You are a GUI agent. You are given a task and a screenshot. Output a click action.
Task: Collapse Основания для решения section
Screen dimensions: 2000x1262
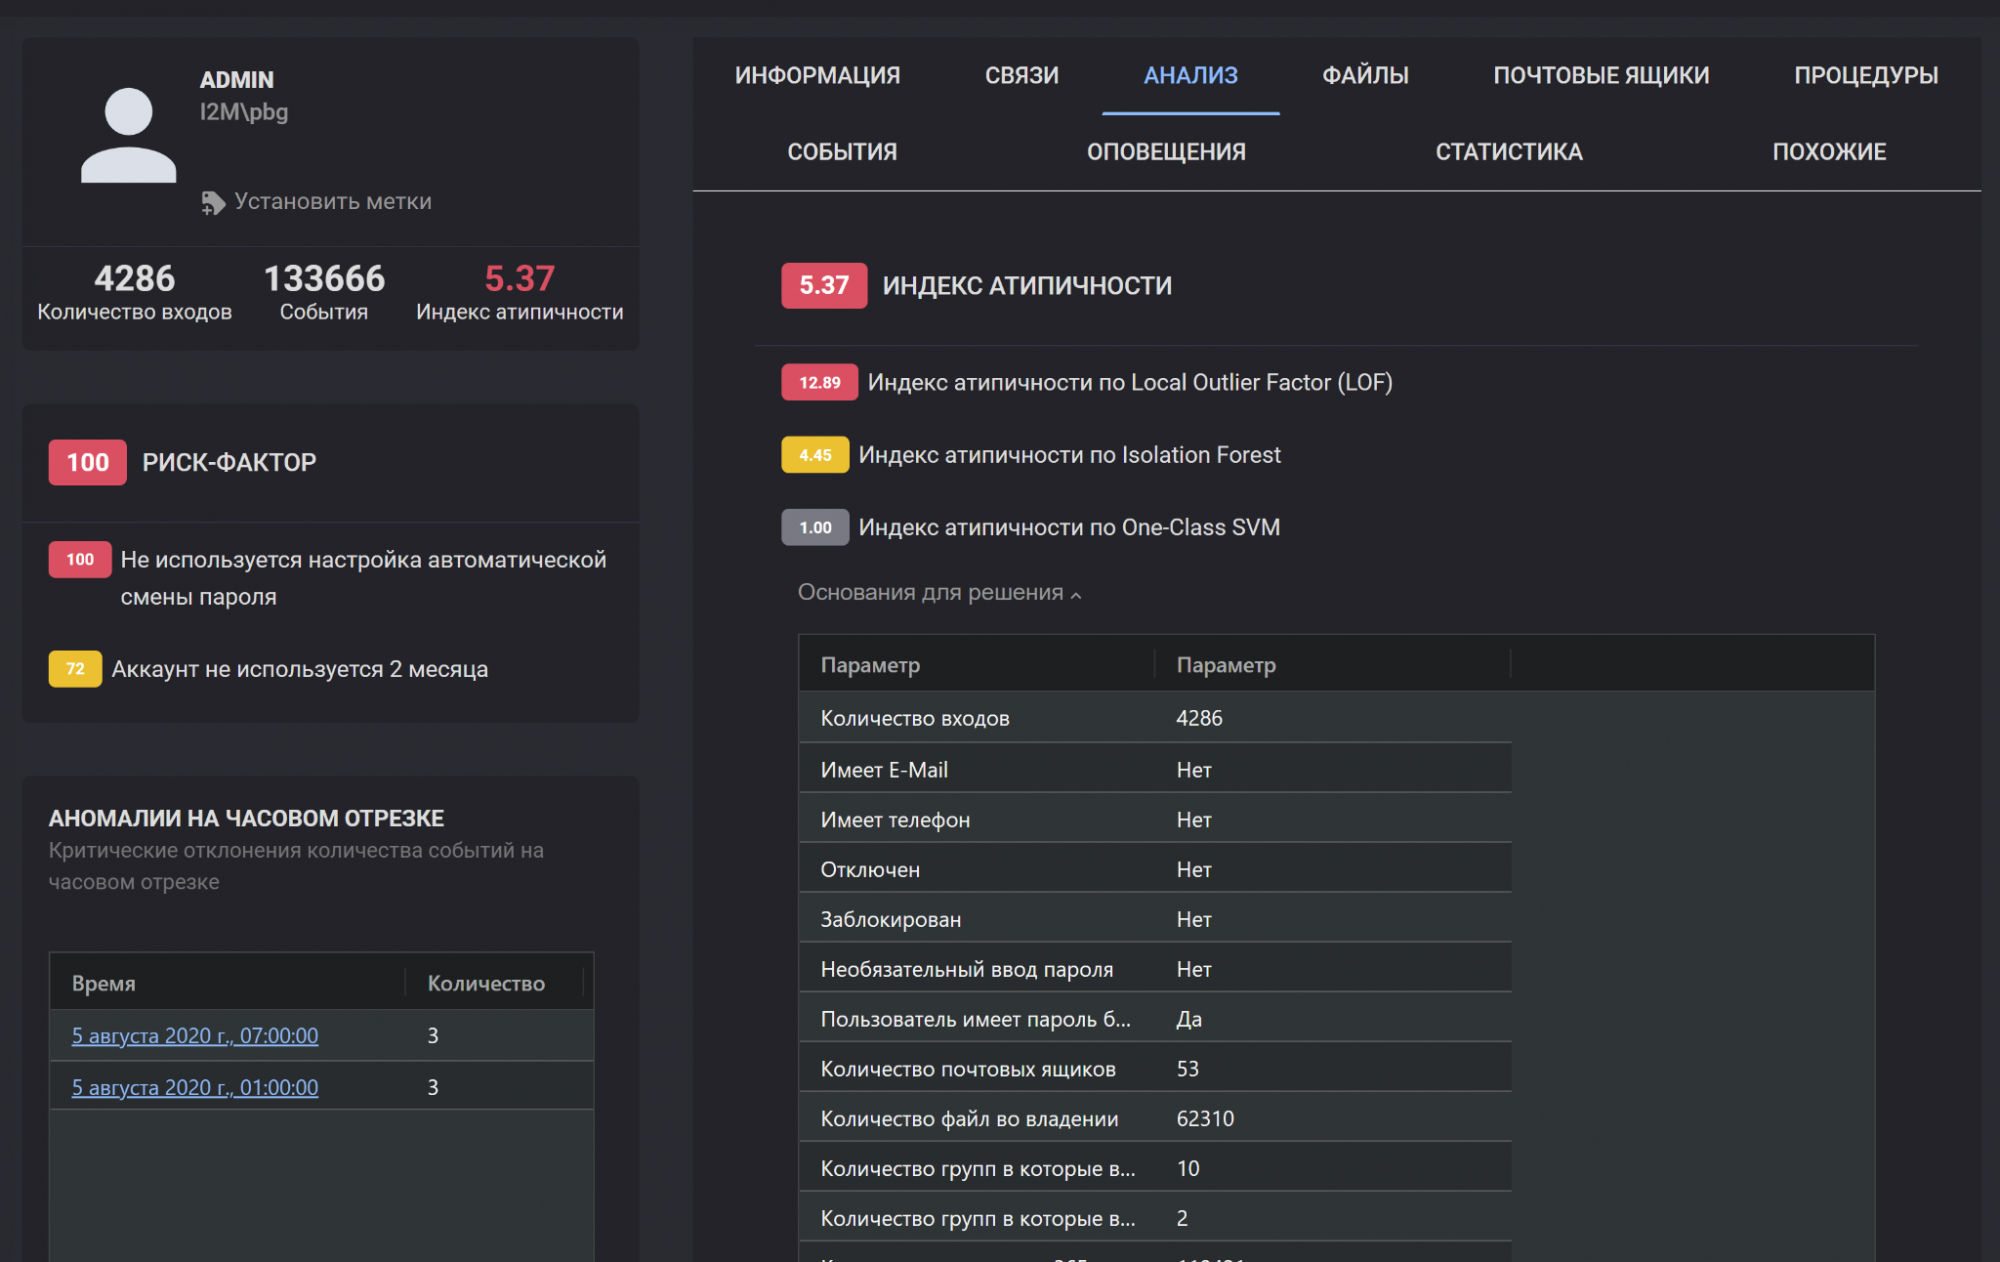(939, 593)
